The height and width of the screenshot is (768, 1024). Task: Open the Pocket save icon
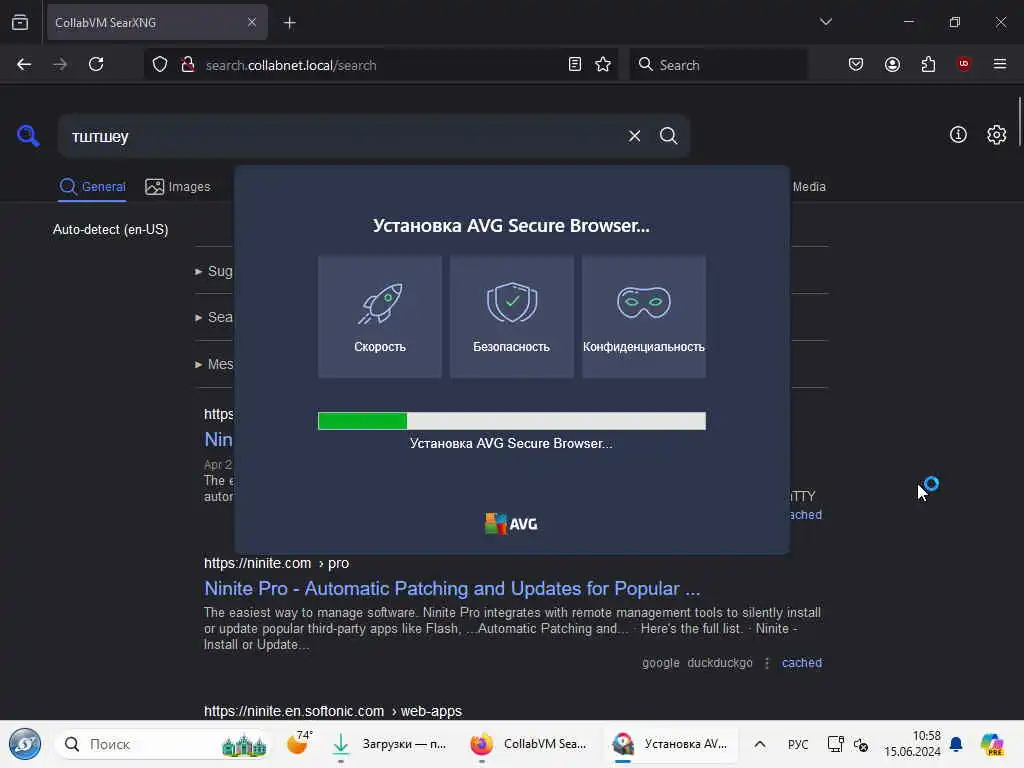click(x=856, y=64)
